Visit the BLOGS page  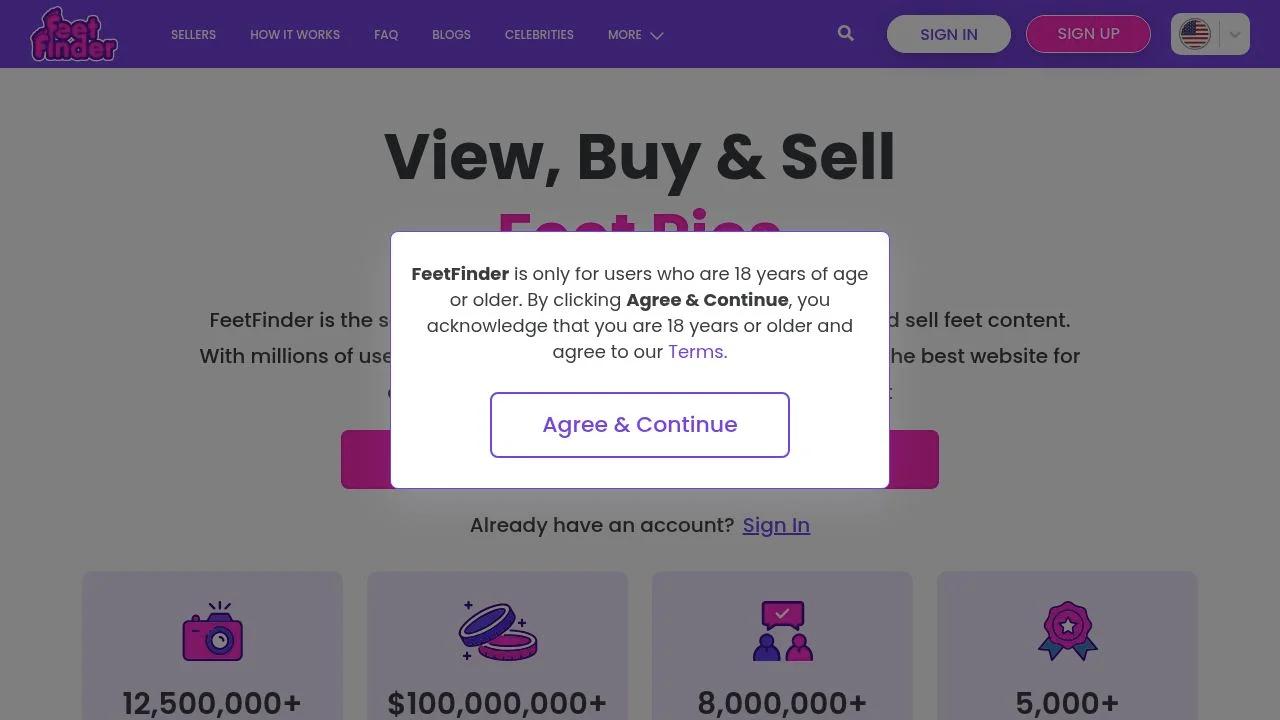click(450, 35)
